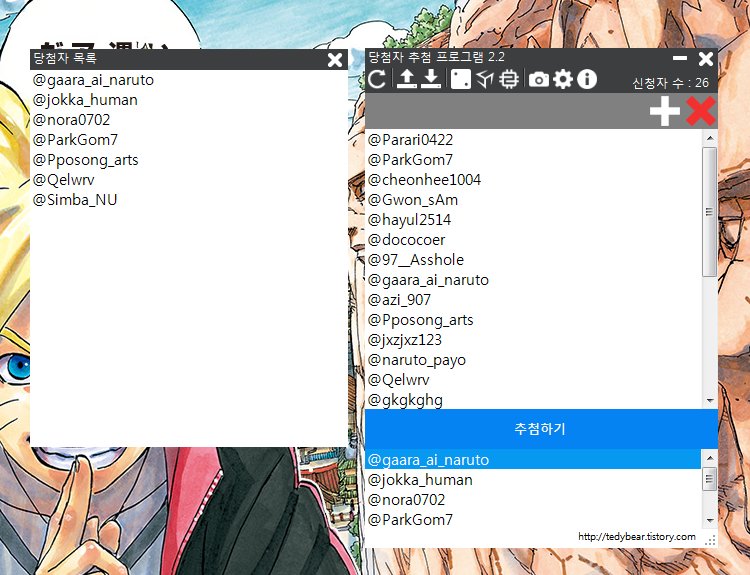Click the dice icon in toolbar

(461, 79)
